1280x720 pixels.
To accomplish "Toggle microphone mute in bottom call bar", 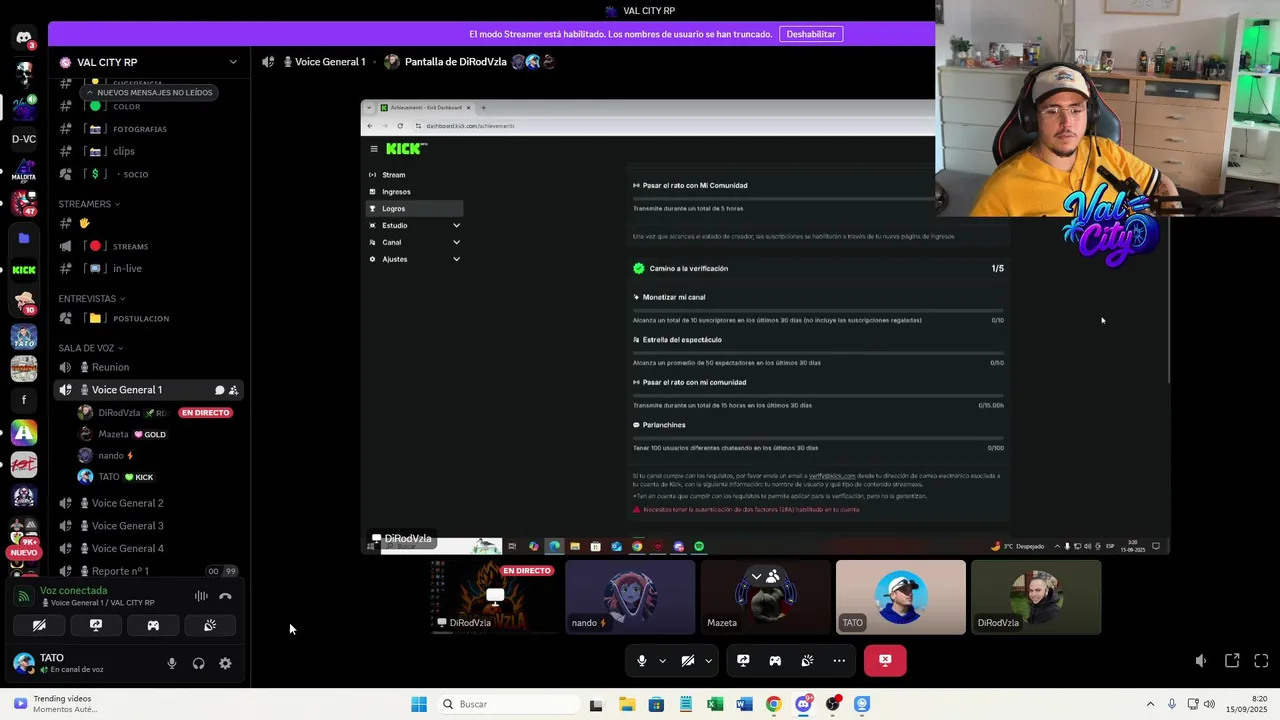I will coord(642,660).
